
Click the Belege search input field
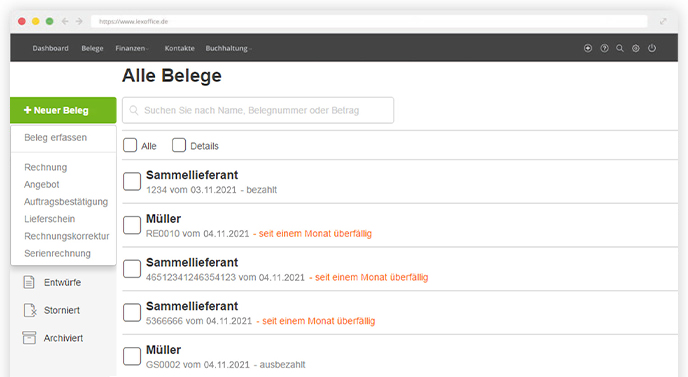tap(258, 110)
